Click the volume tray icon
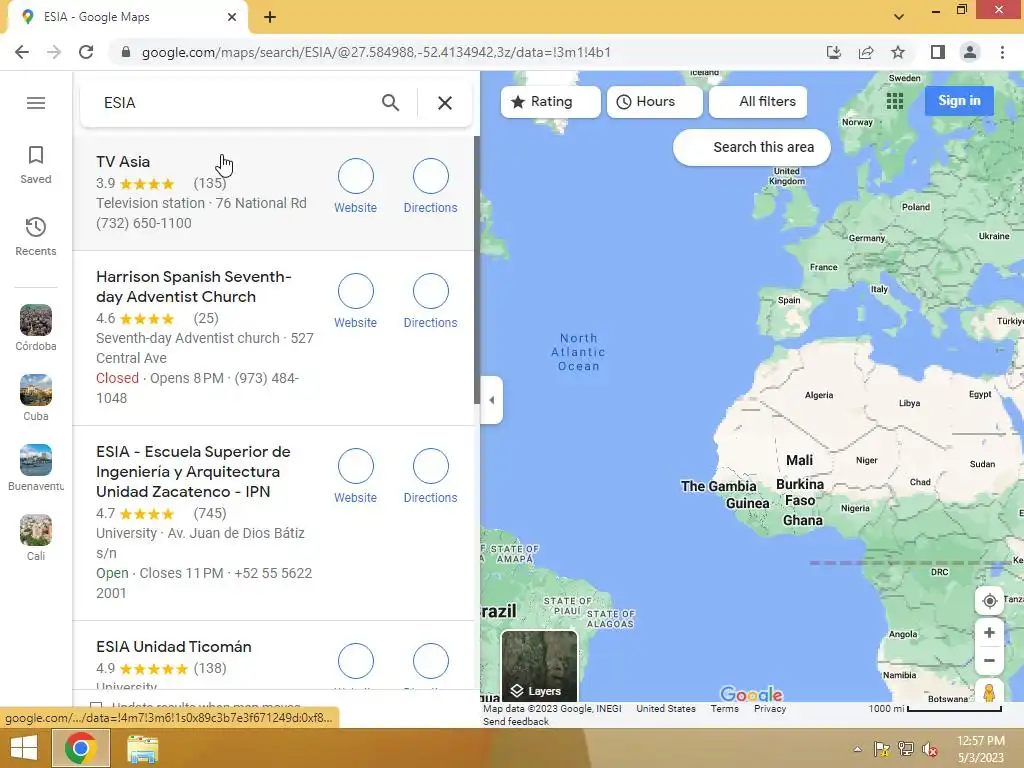The width and height of the screenshot is (1024, 768). tap(929, 749)
